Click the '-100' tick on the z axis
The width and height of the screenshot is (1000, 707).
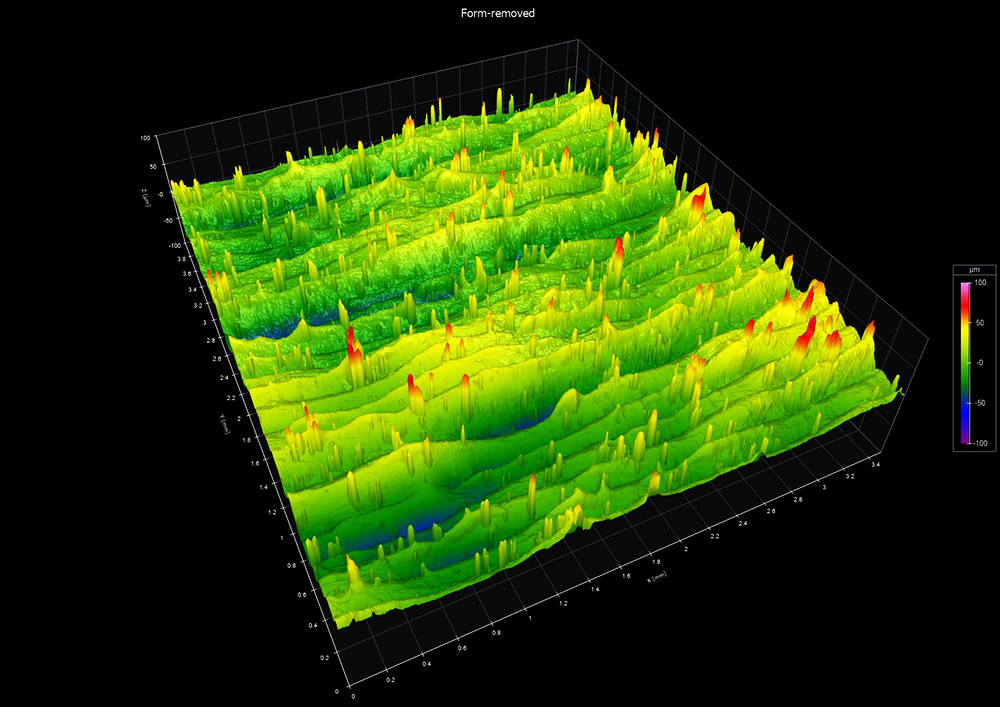coord(175,245)
